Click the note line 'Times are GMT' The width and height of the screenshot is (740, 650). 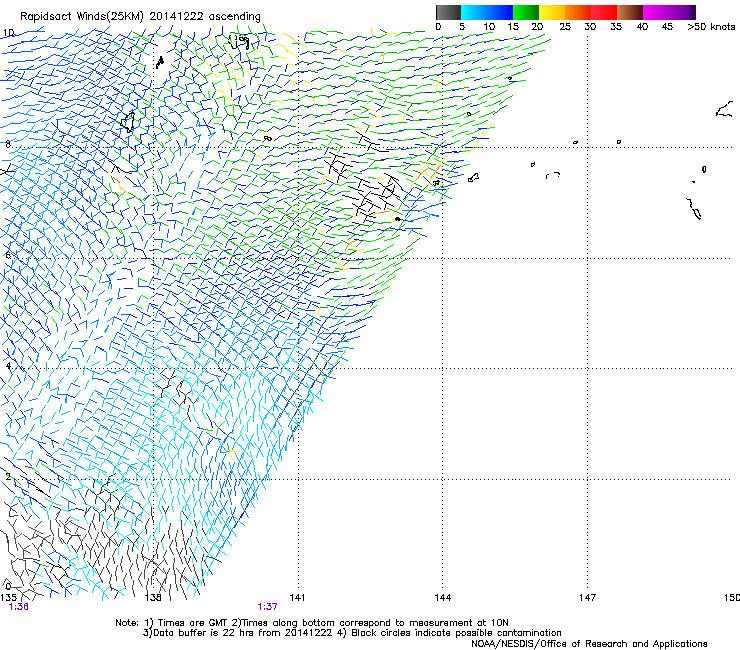coord(193,623)
